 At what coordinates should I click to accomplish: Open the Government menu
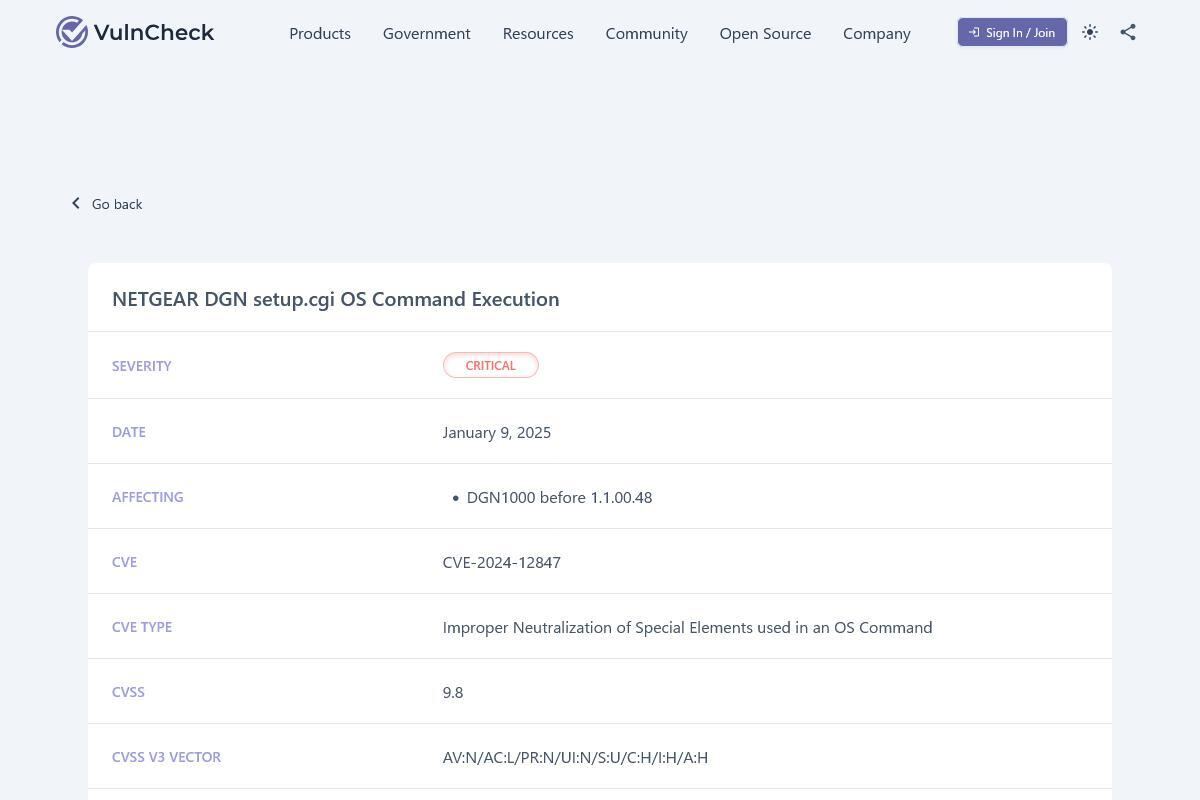pyautogui.click(x=427, y=33)
